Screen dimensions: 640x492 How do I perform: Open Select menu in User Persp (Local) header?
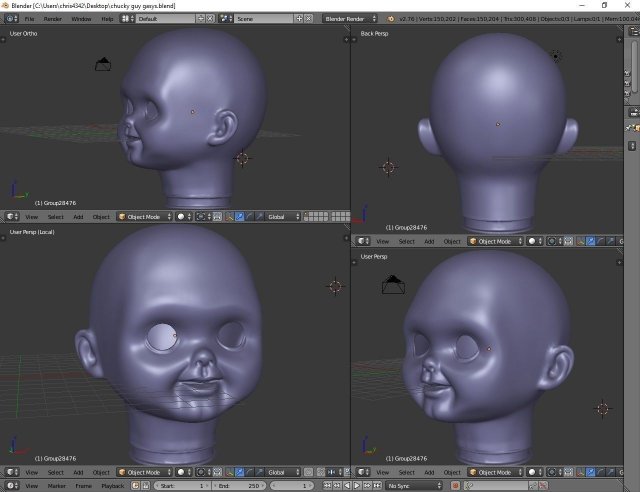[x=56, y=472]
